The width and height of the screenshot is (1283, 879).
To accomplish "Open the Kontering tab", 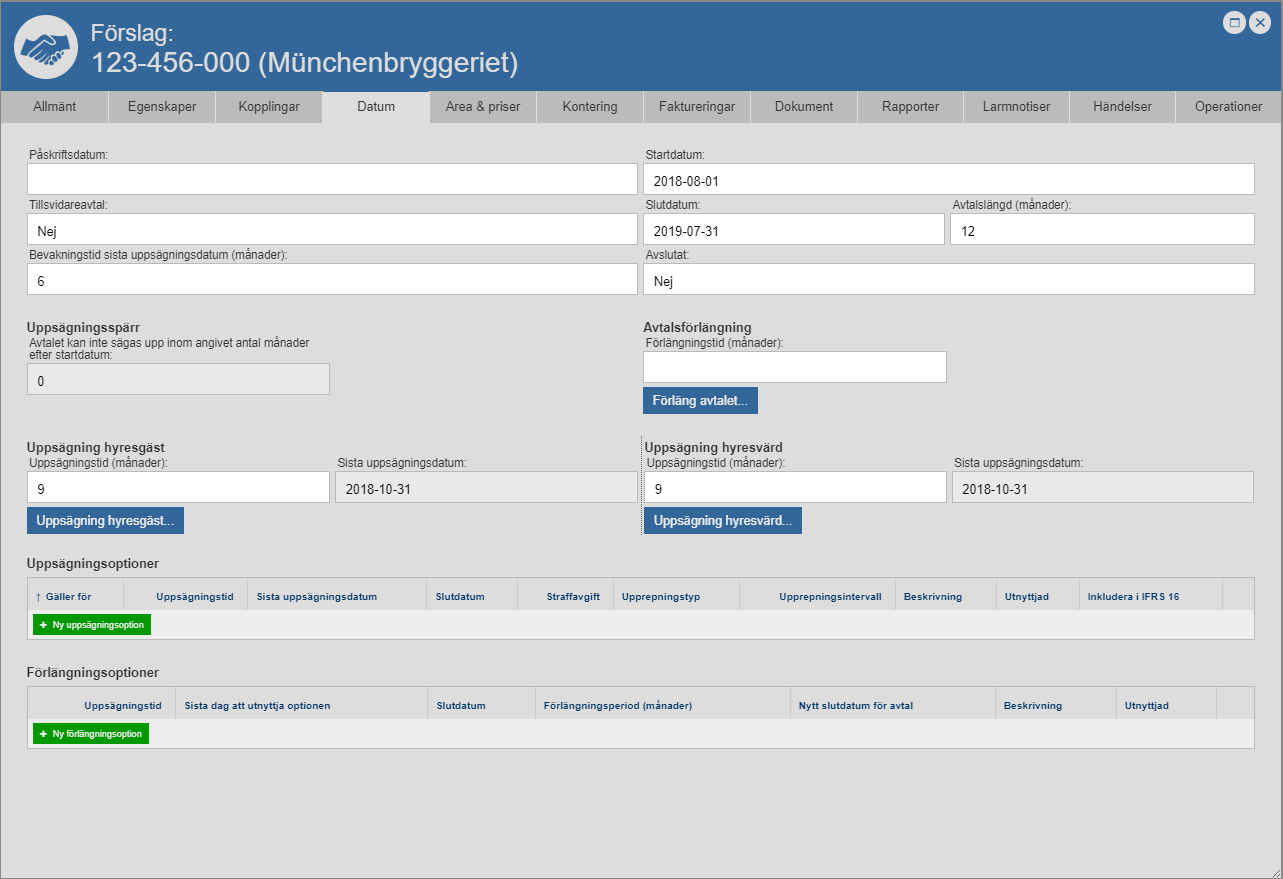I will (590, 107).
